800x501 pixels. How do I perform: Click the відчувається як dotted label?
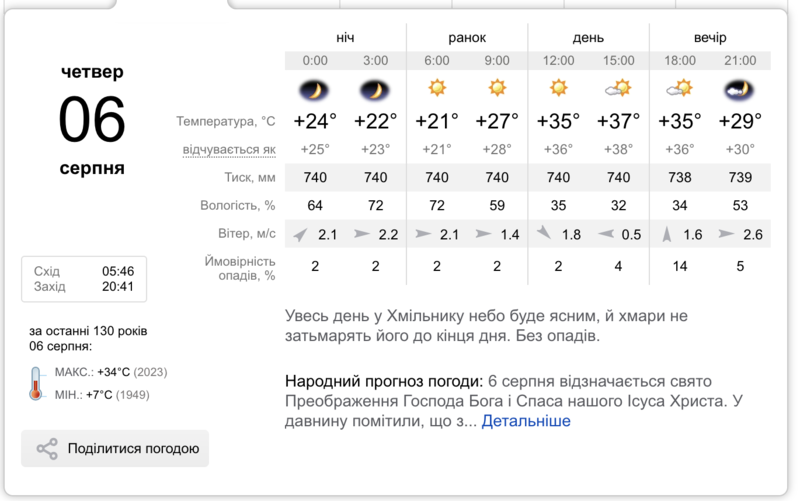point(229,150)
